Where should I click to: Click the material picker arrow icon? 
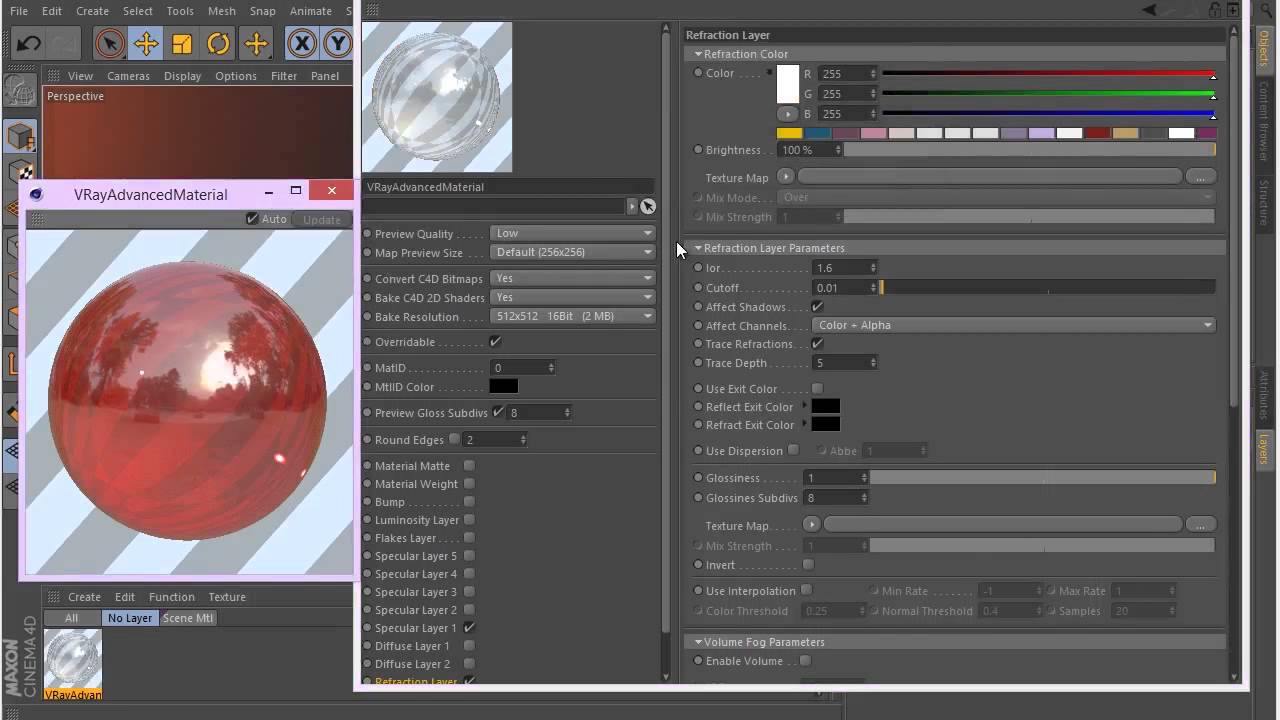[x=648, y=206]
